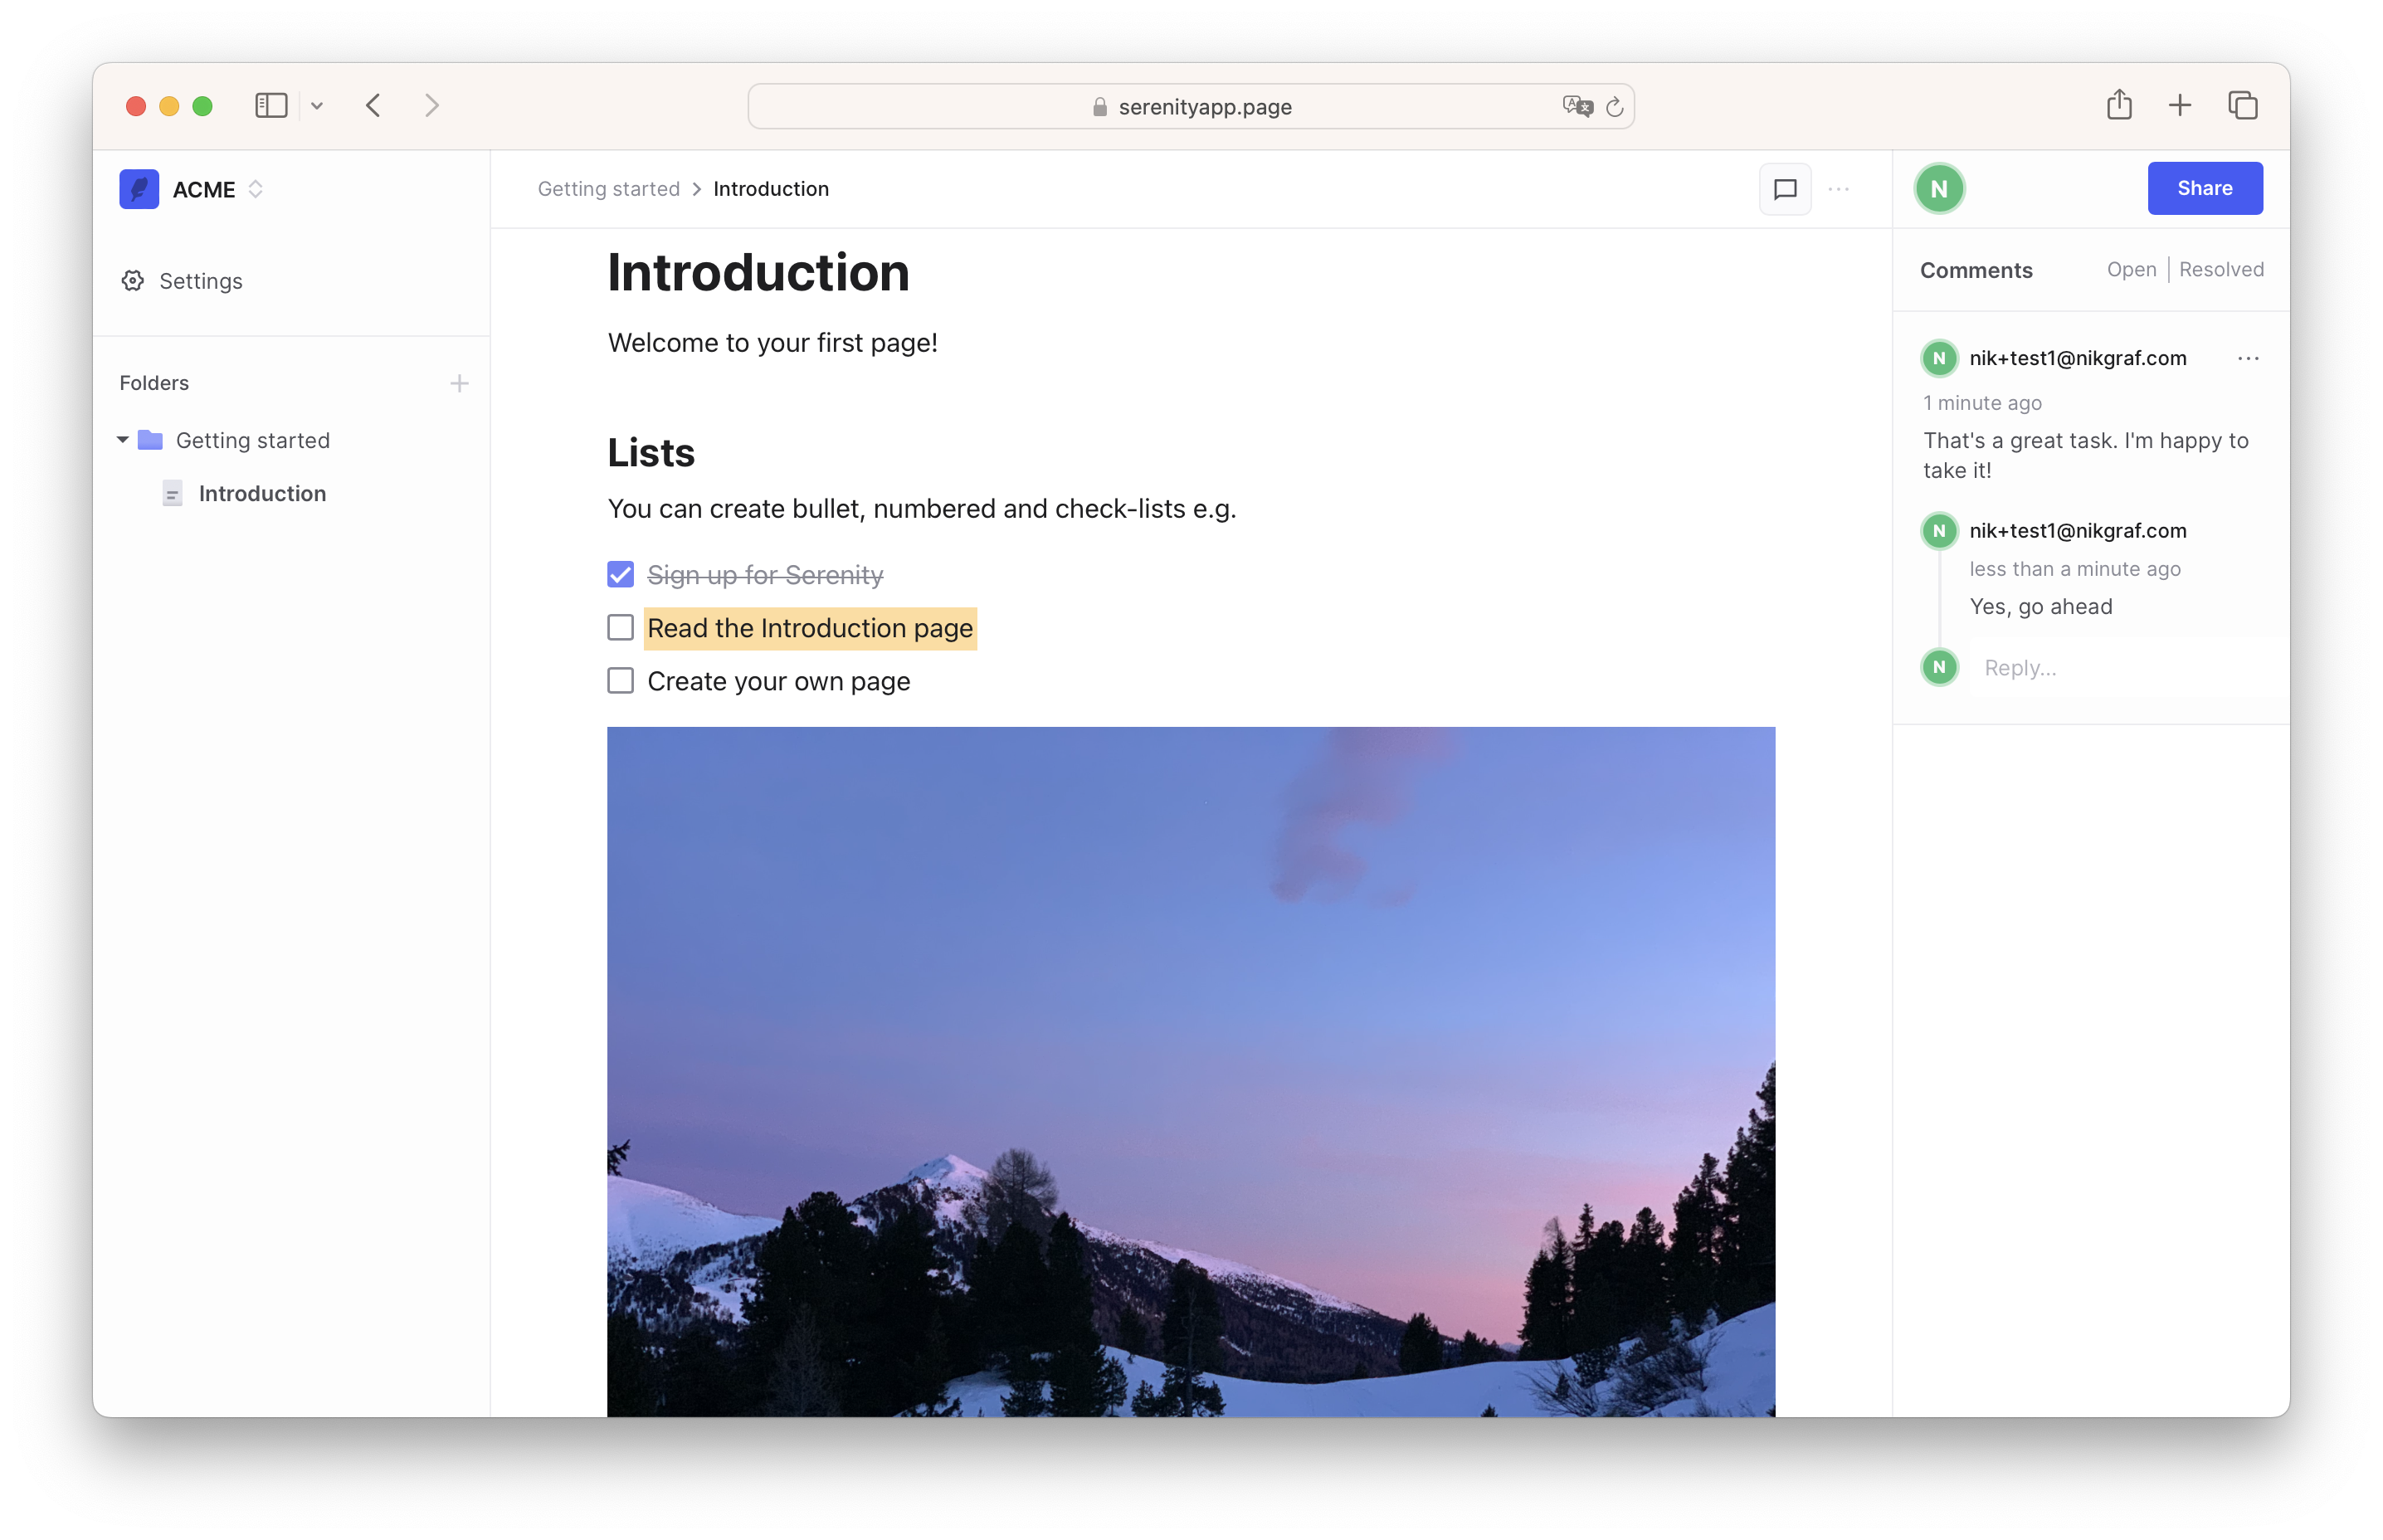Click the blue Share button
Screen dimensions: 2383x1540
point(2203,188)
